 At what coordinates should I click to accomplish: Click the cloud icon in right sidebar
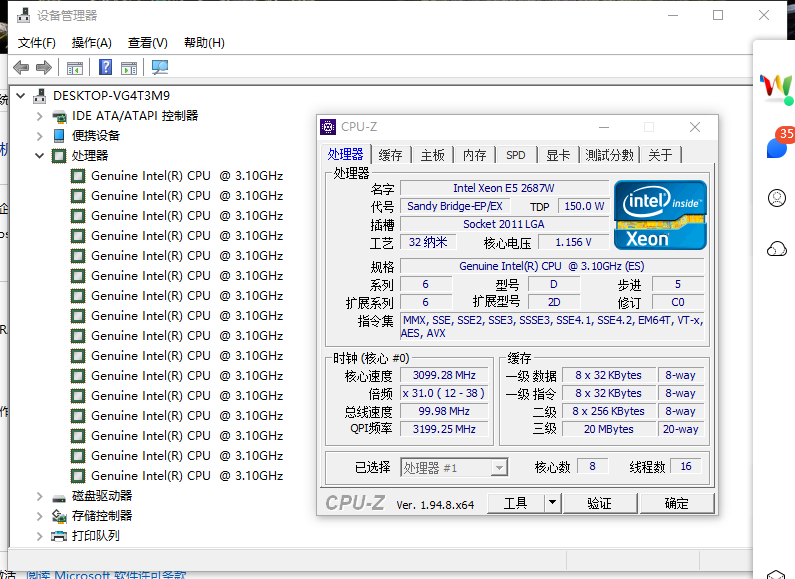pos(777,249)
